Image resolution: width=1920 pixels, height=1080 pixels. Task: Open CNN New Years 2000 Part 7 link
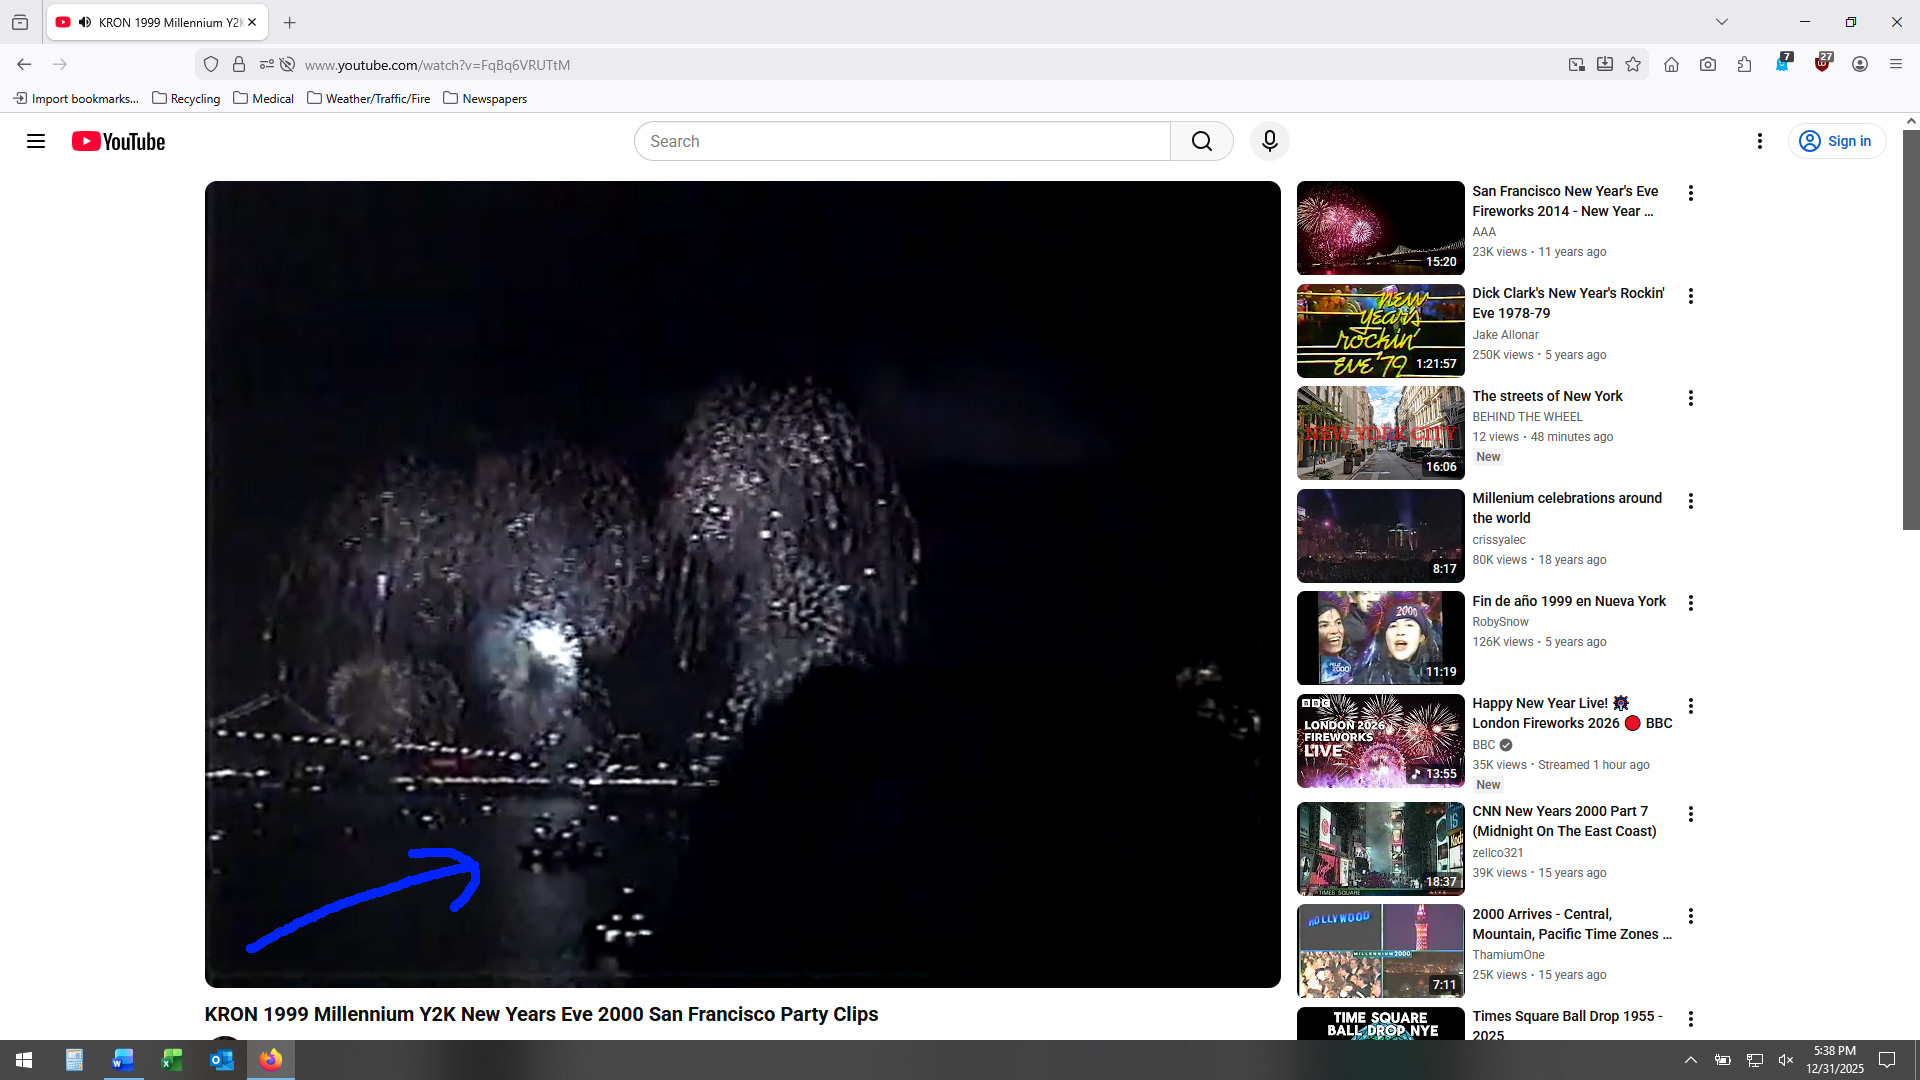(1564, 821)
